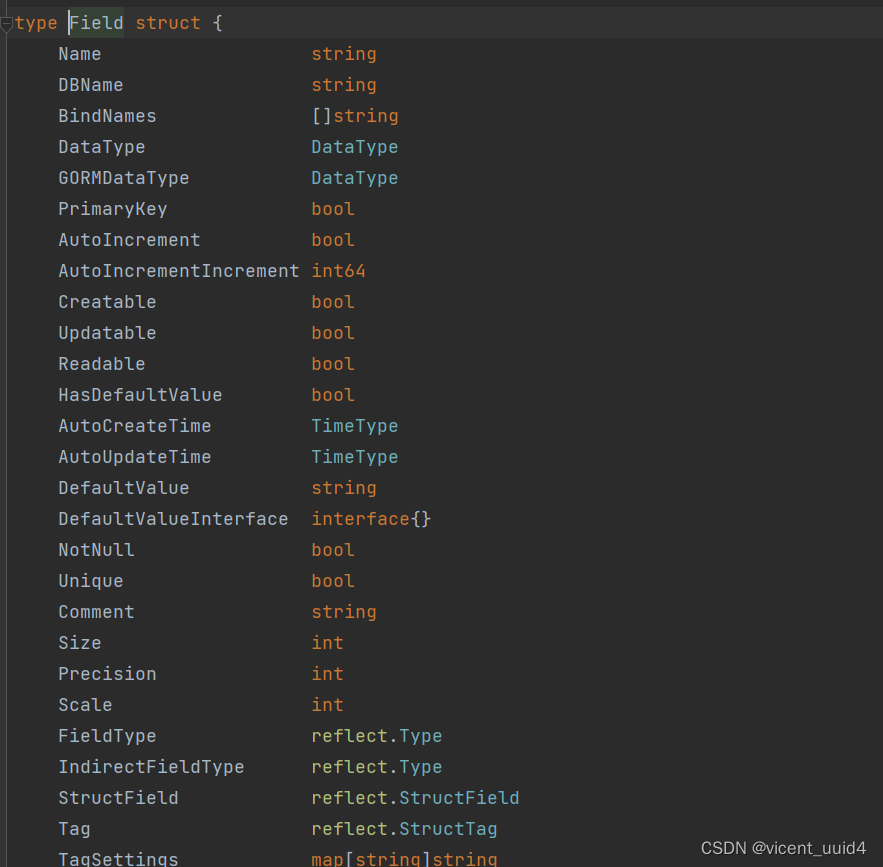Go to TimeType on AutoCreateTime row
883x867 pixels.
pos(355,426)
